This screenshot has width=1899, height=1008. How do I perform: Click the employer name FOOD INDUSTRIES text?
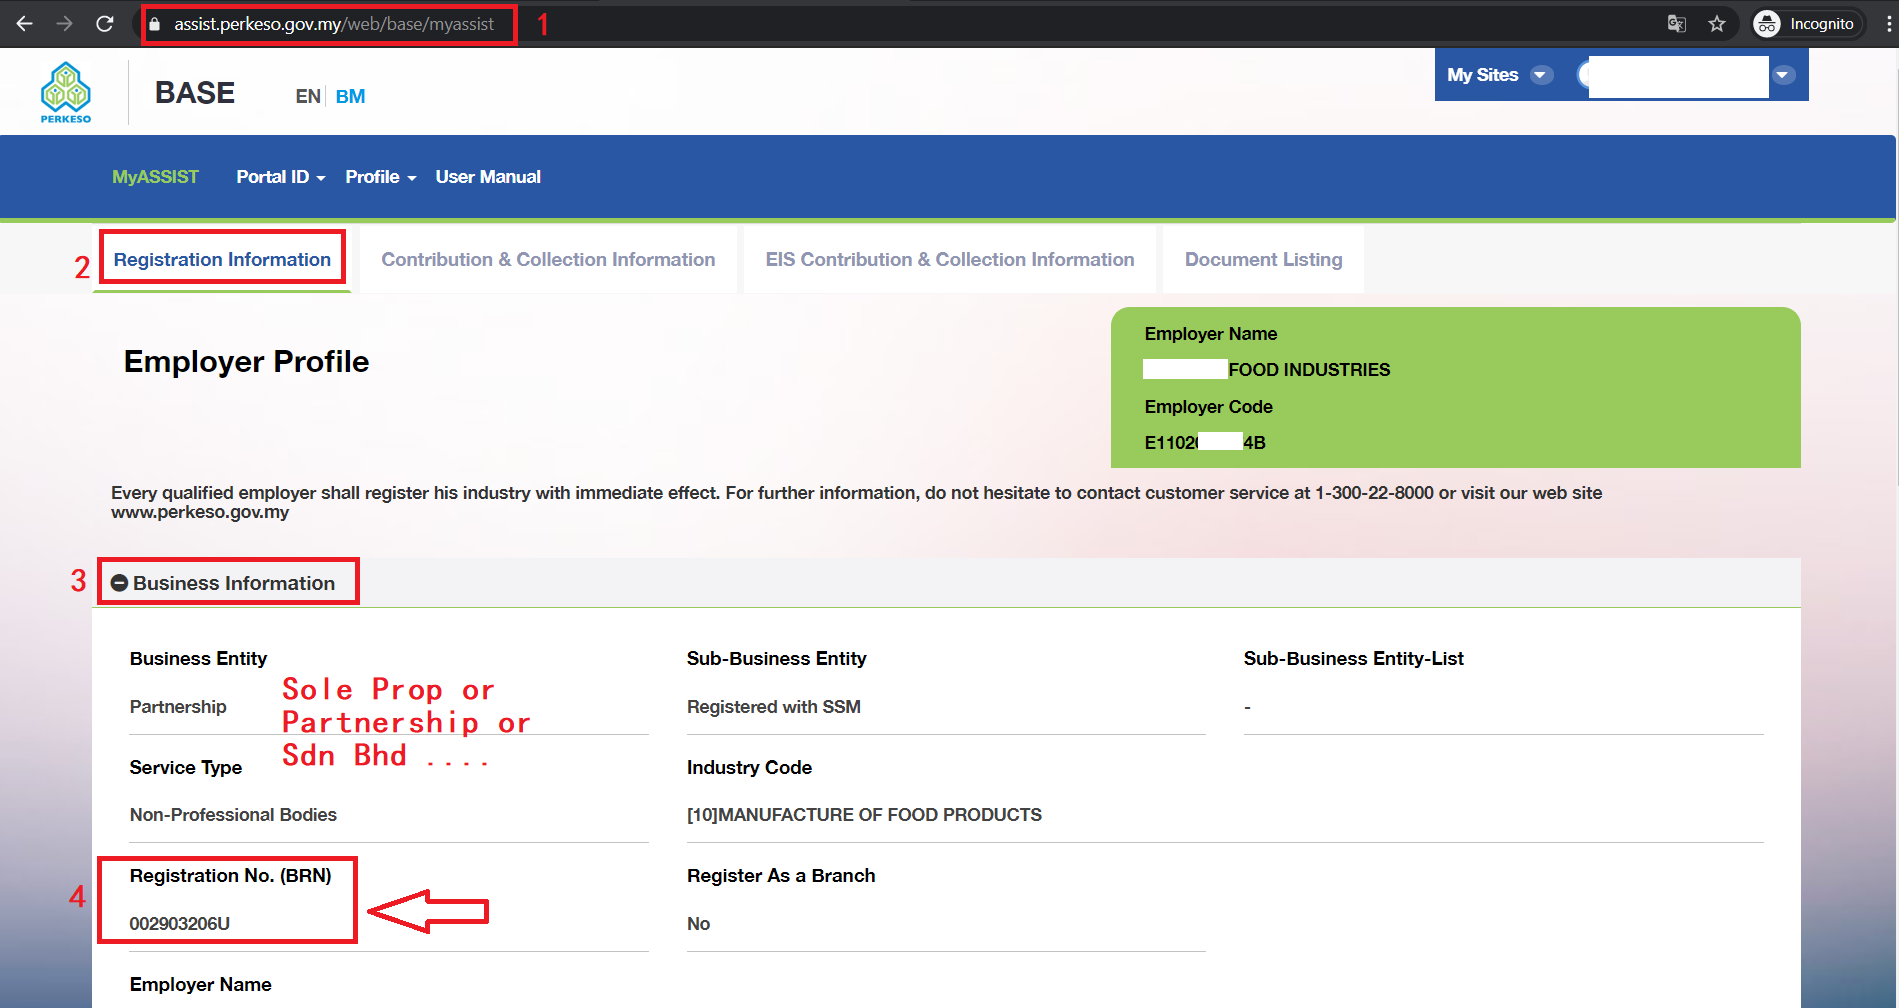(x=1309, y=370)
